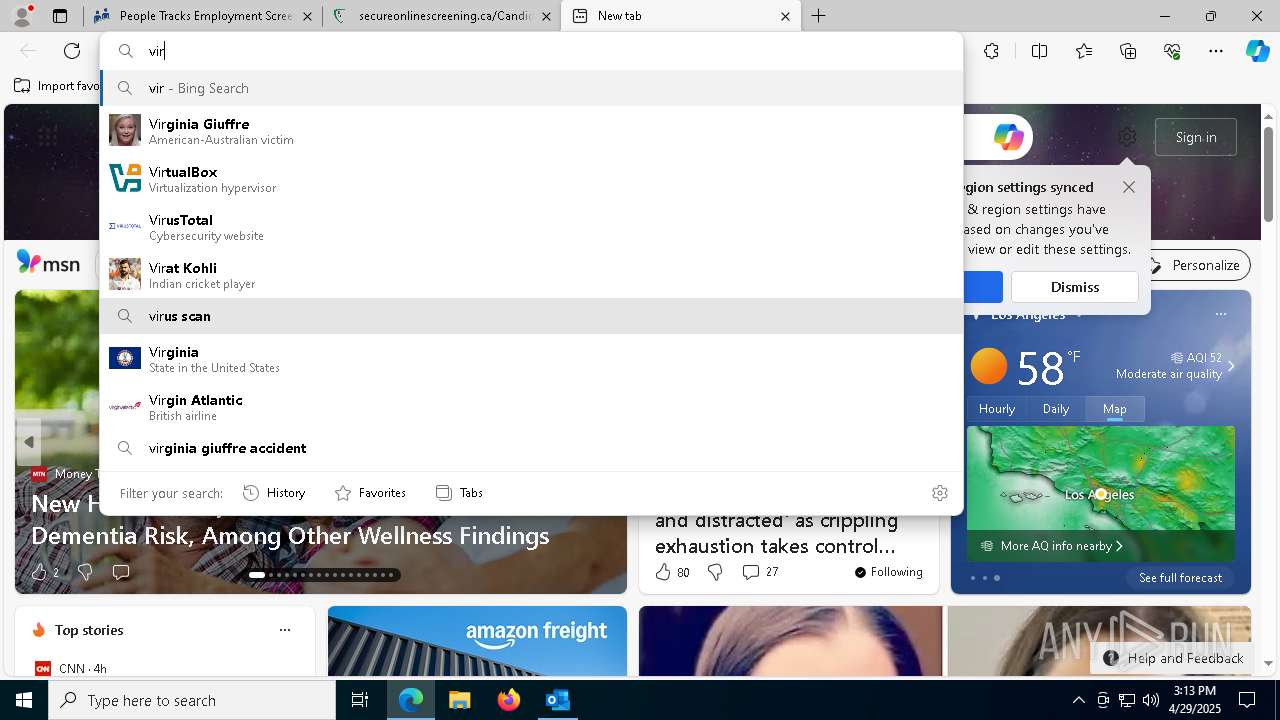Click the taskbar search box
The height and width of the screenshot is (720, 1280).
tap(192, 700)
